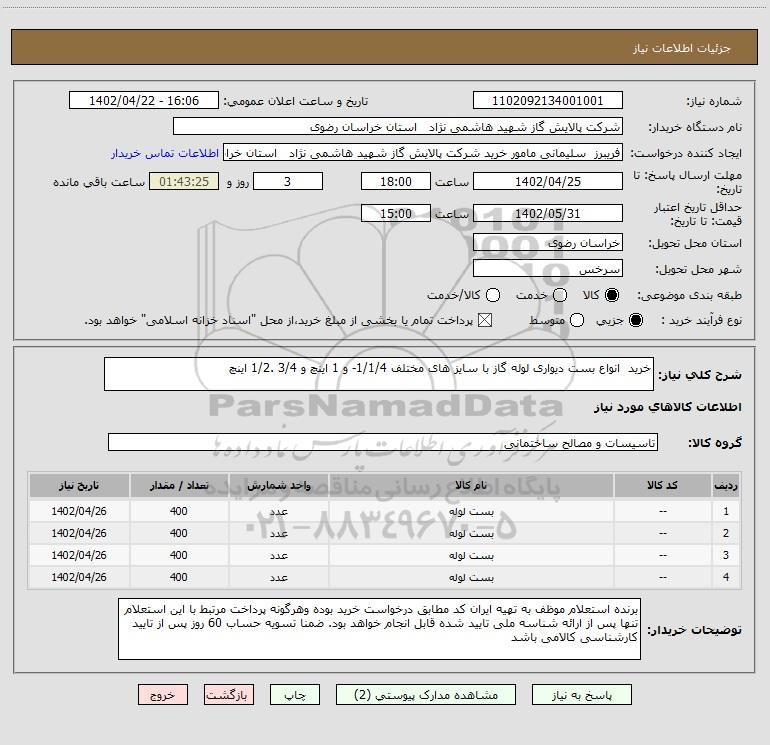Click the شماره نیاز number field
770x745 pixels.
(x=547, y=101)
